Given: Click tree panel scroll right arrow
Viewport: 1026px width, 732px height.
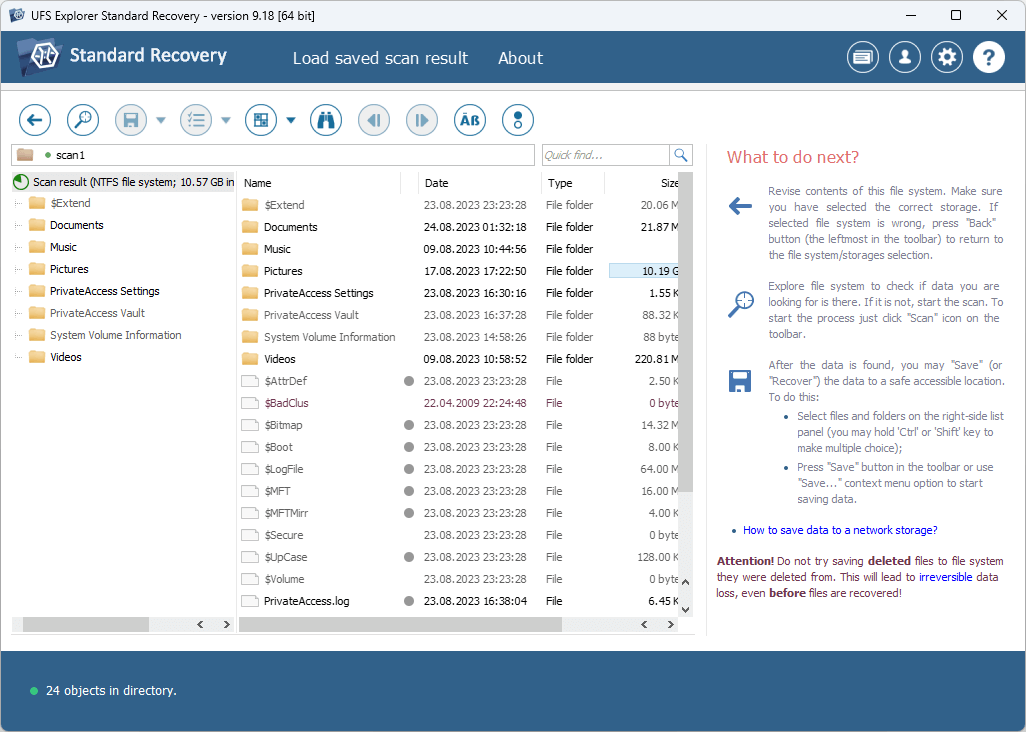Looking at the screenshot, I should (226, 625).
